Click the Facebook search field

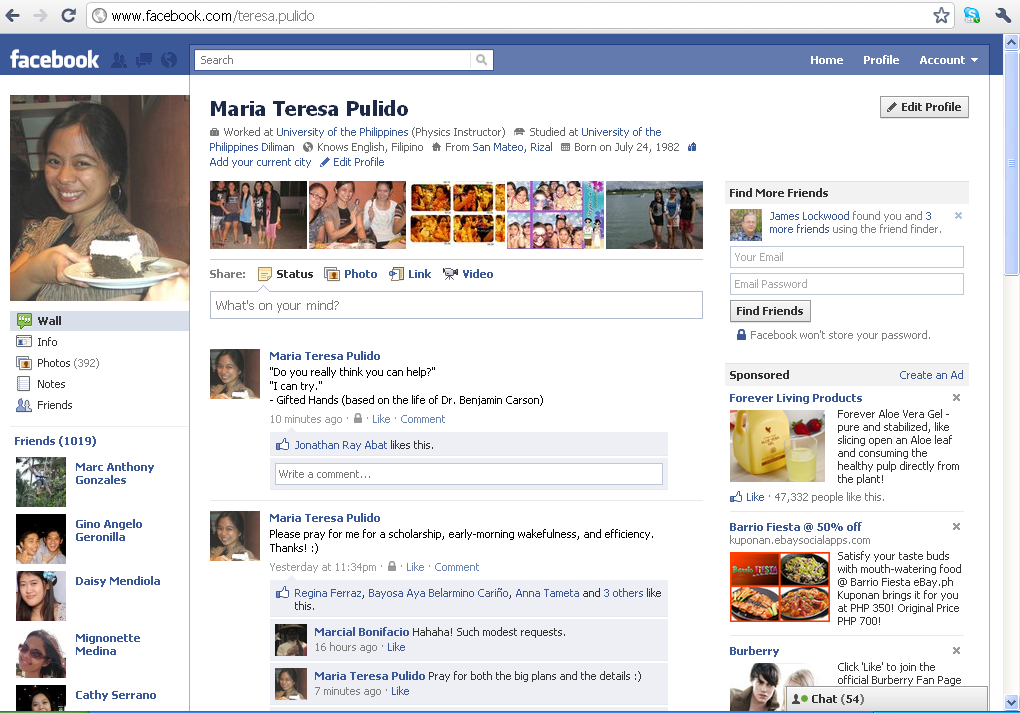332,60
